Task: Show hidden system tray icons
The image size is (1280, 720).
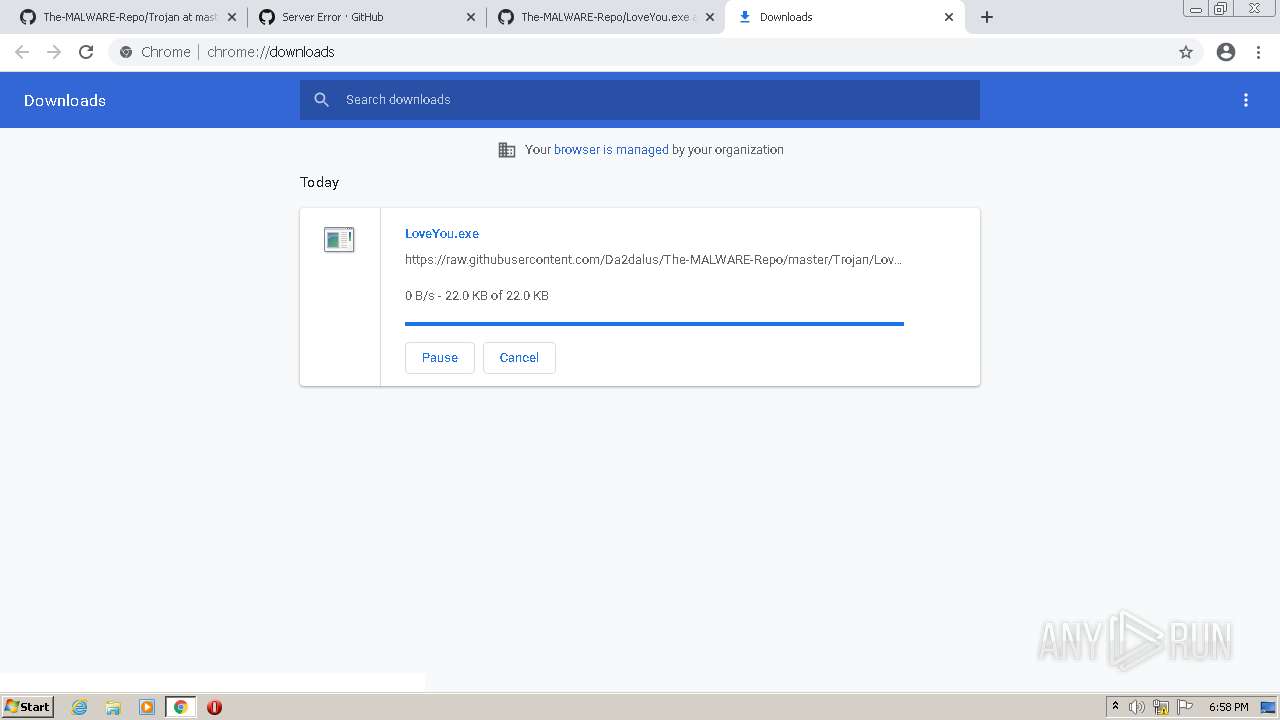Action: click(x=1115, y=707)
